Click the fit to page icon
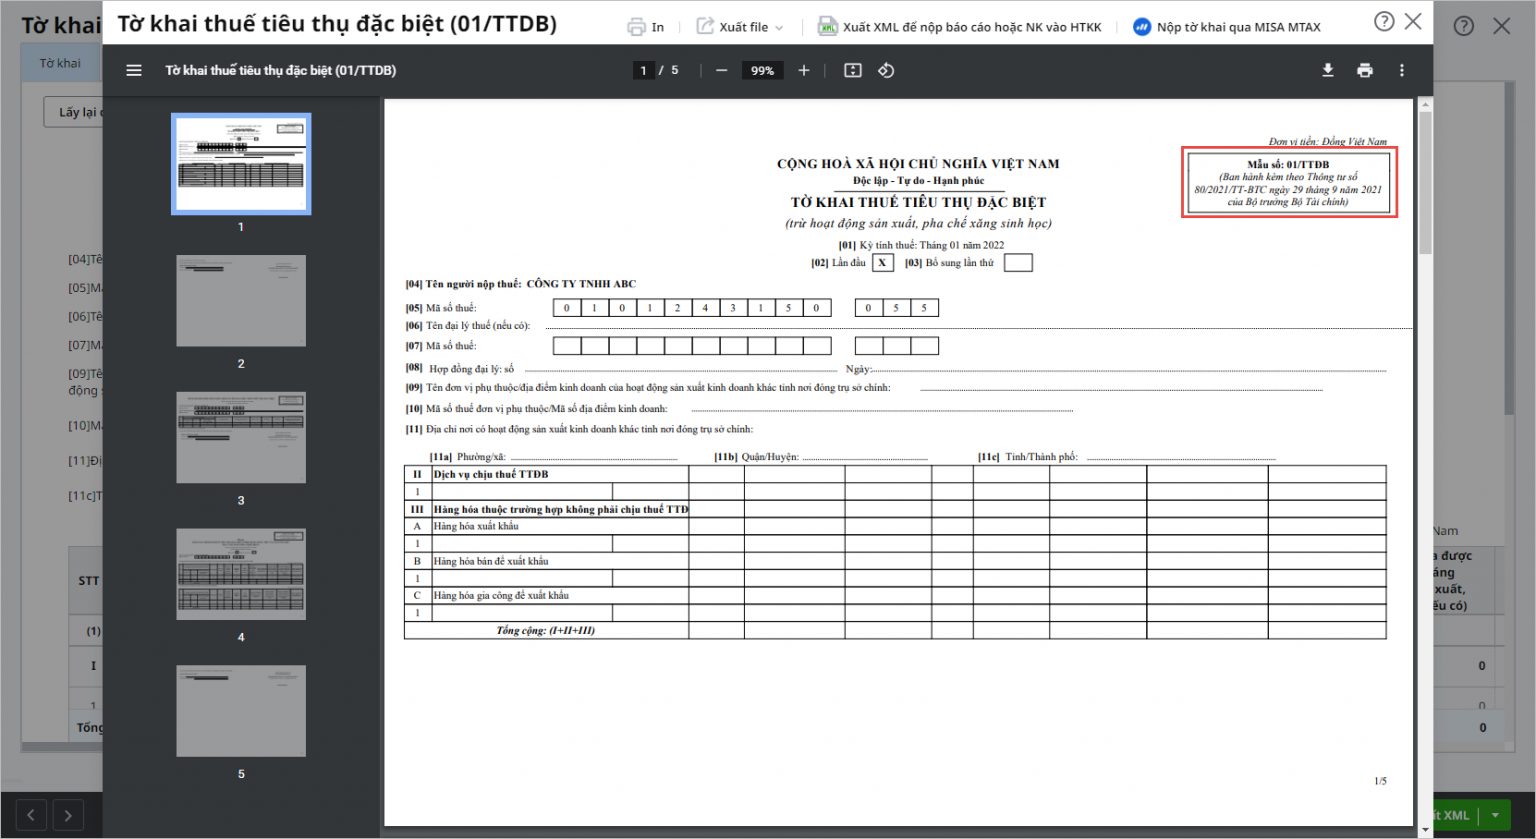This screenshot has width=1536, height=839. pos(852,70)
